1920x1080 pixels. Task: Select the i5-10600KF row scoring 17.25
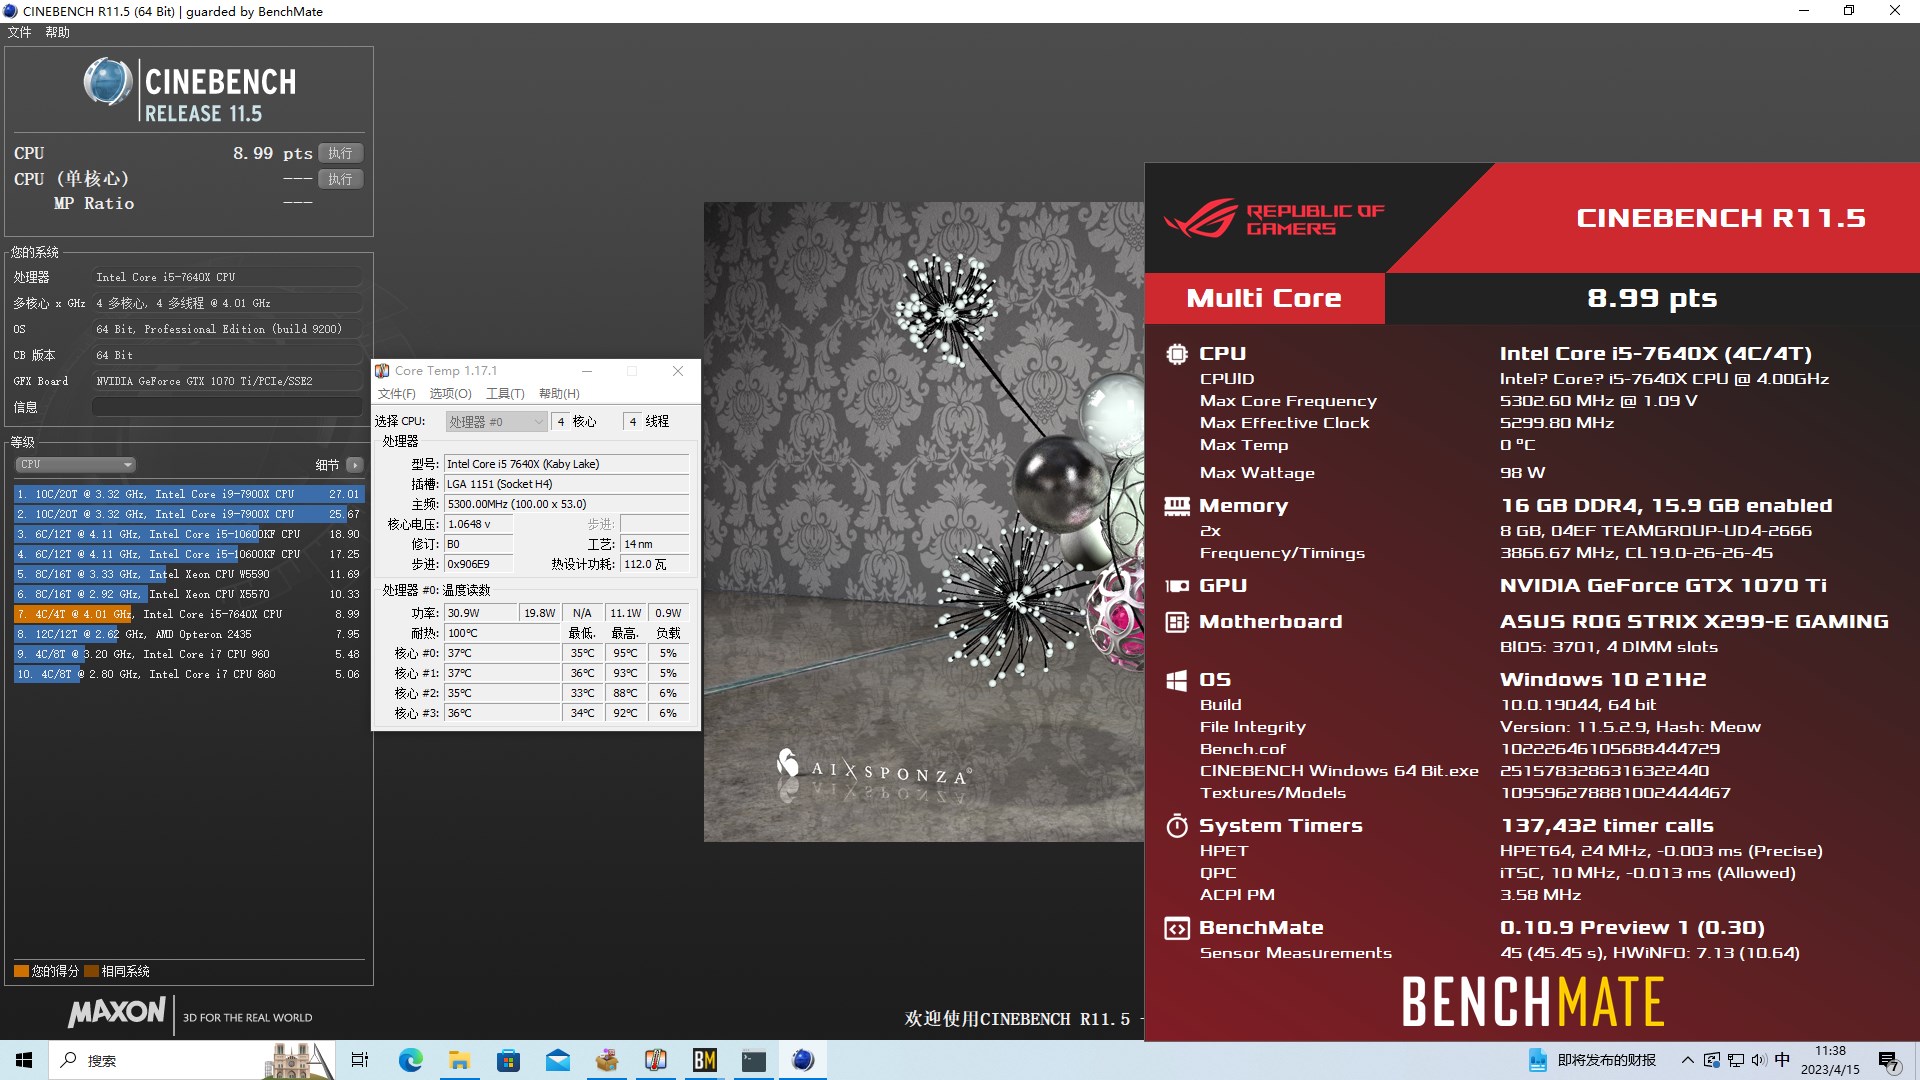click(x=189, y=554)
